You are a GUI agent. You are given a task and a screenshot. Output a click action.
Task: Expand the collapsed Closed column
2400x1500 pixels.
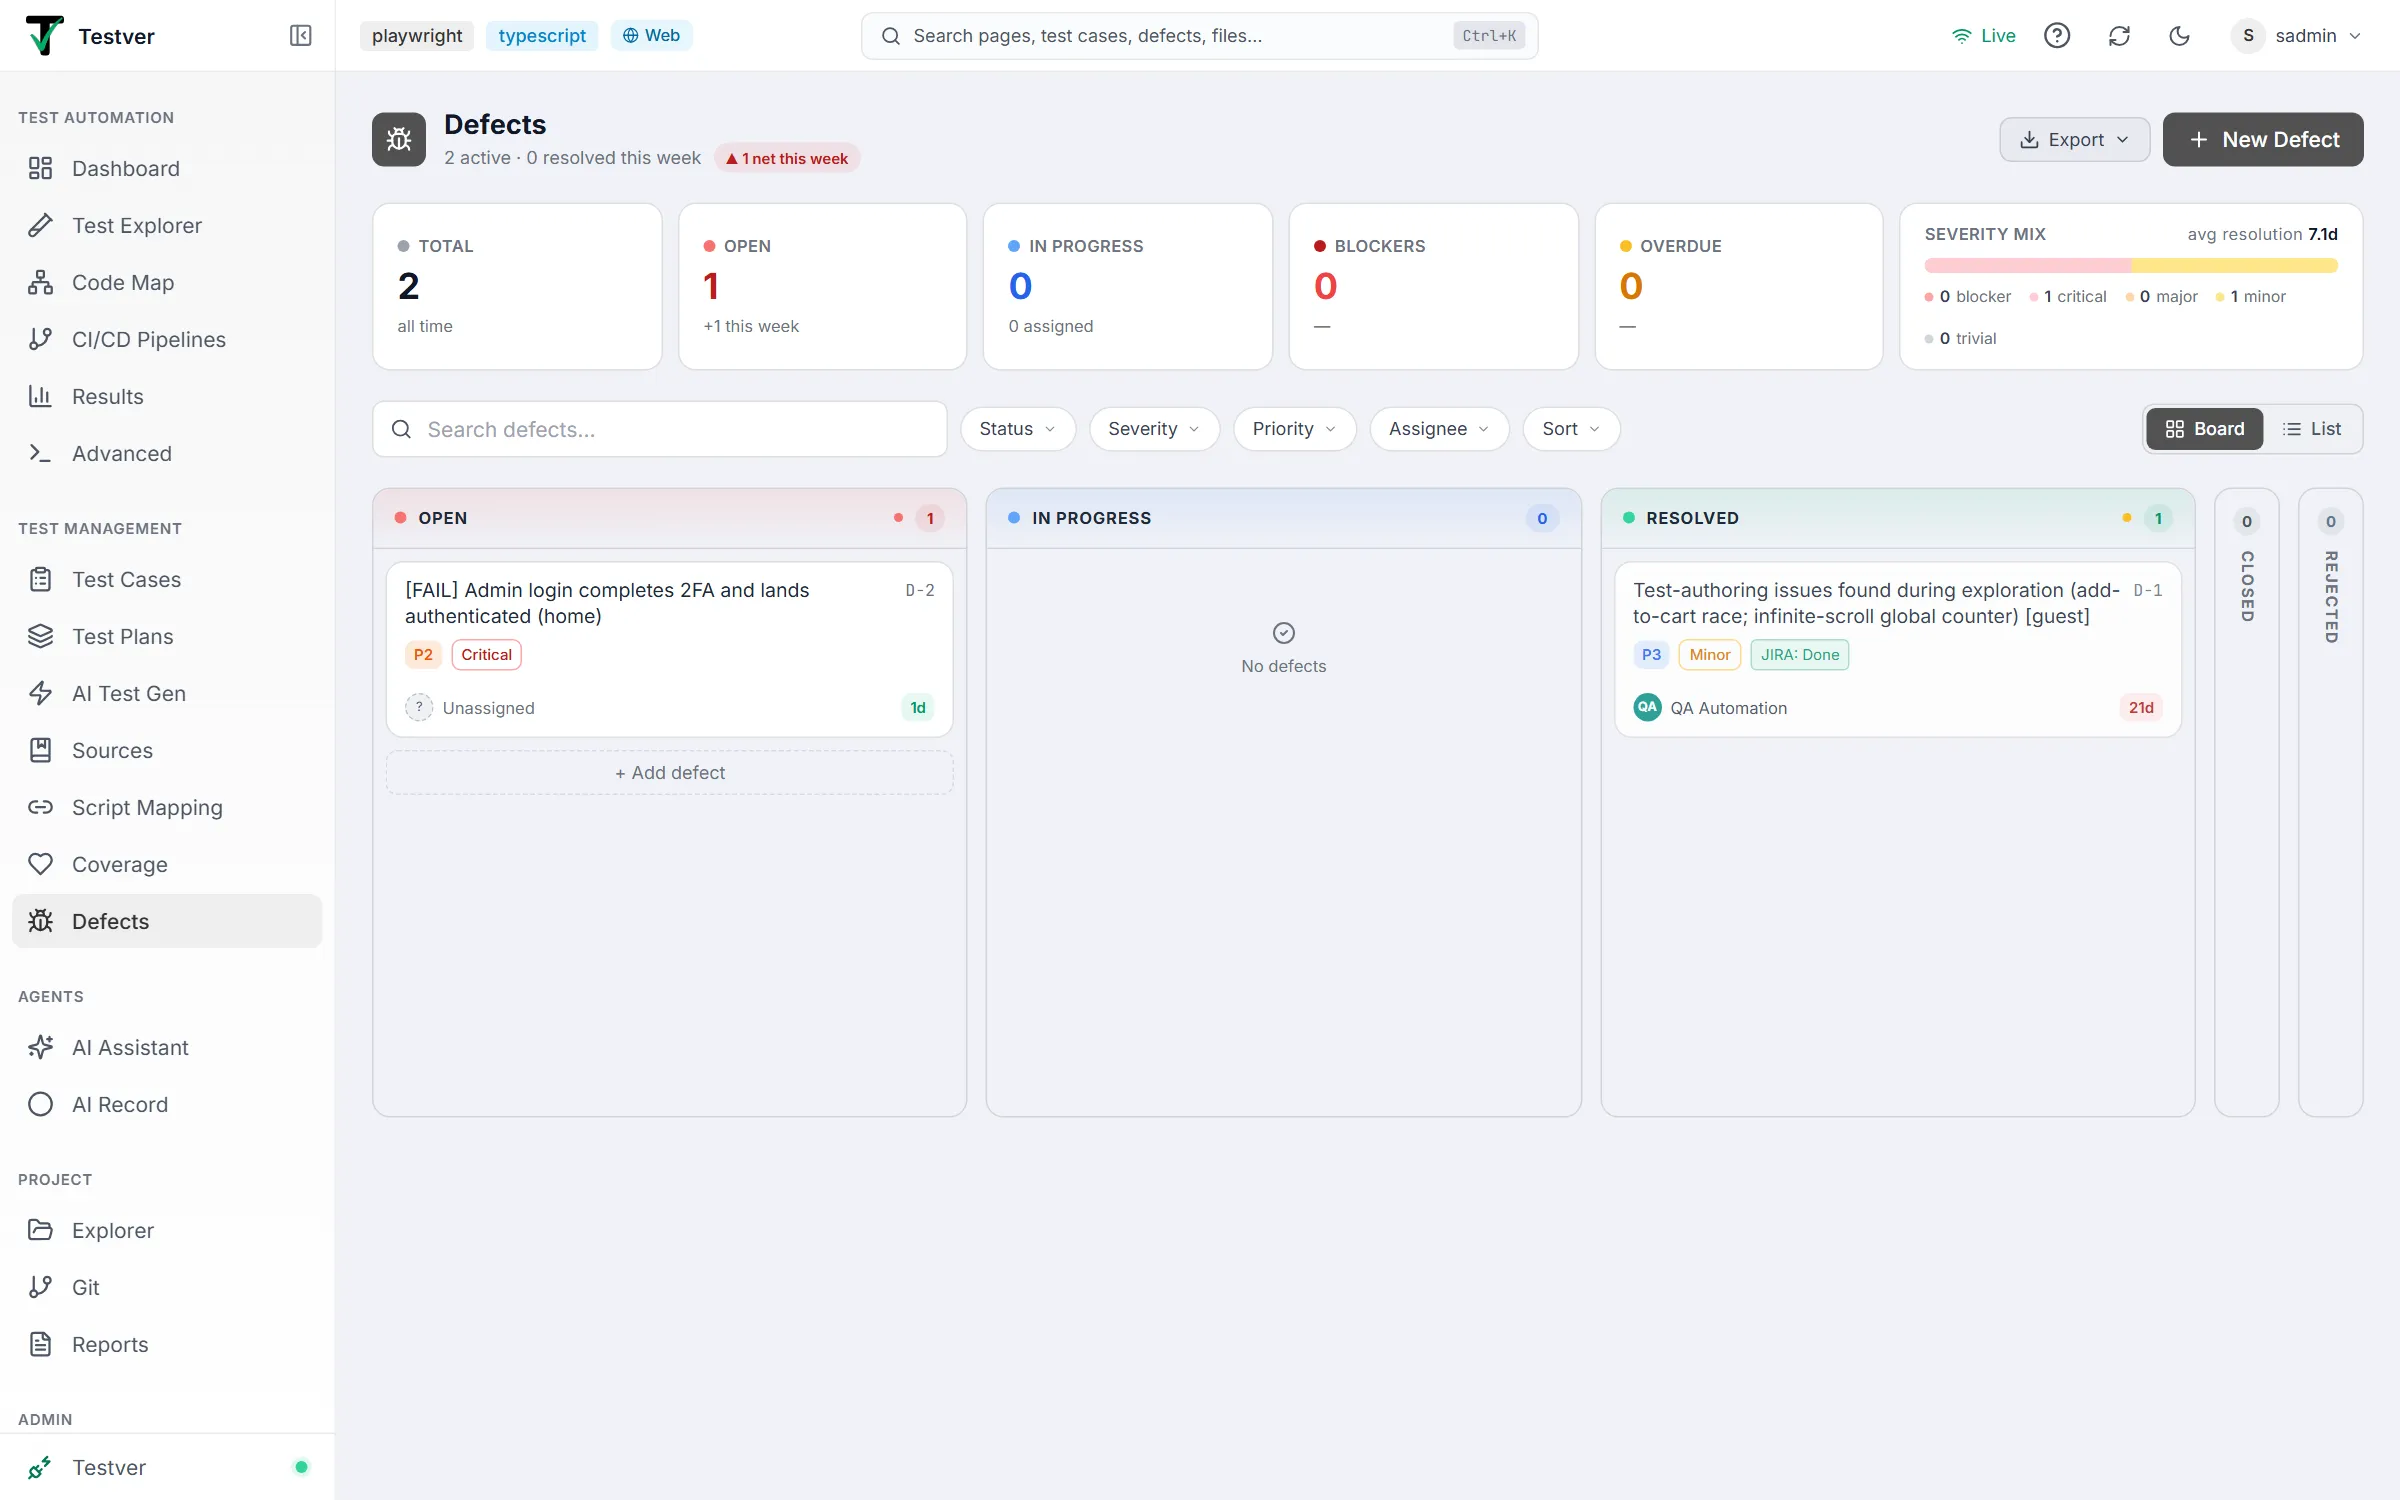click(x=2247, y=802)
